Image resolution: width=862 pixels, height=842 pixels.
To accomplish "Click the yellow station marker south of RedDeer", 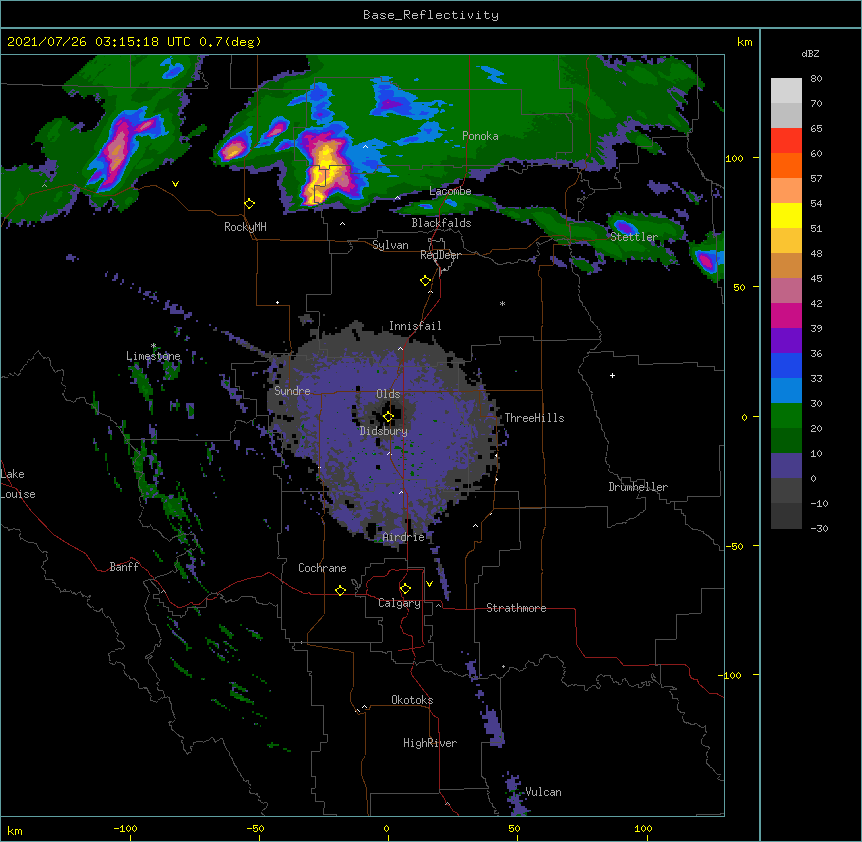I will (426, 281).
